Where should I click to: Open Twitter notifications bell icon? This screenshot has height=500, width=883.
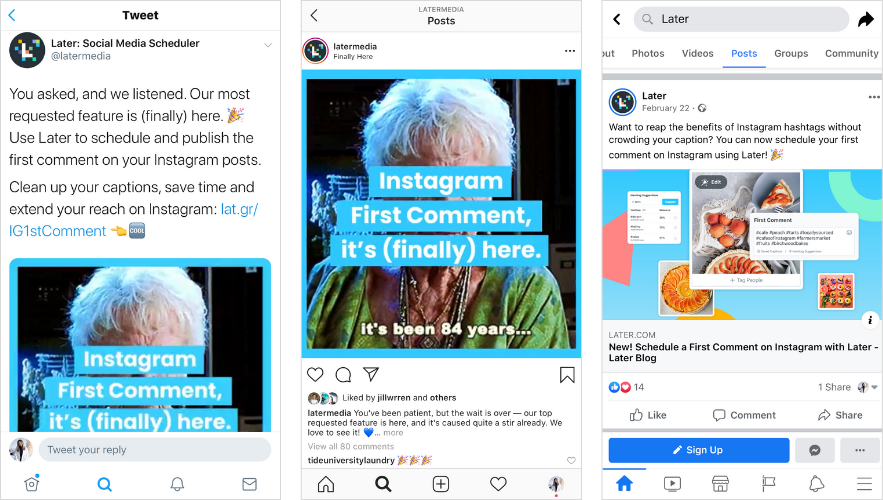(x=177, y=484)
